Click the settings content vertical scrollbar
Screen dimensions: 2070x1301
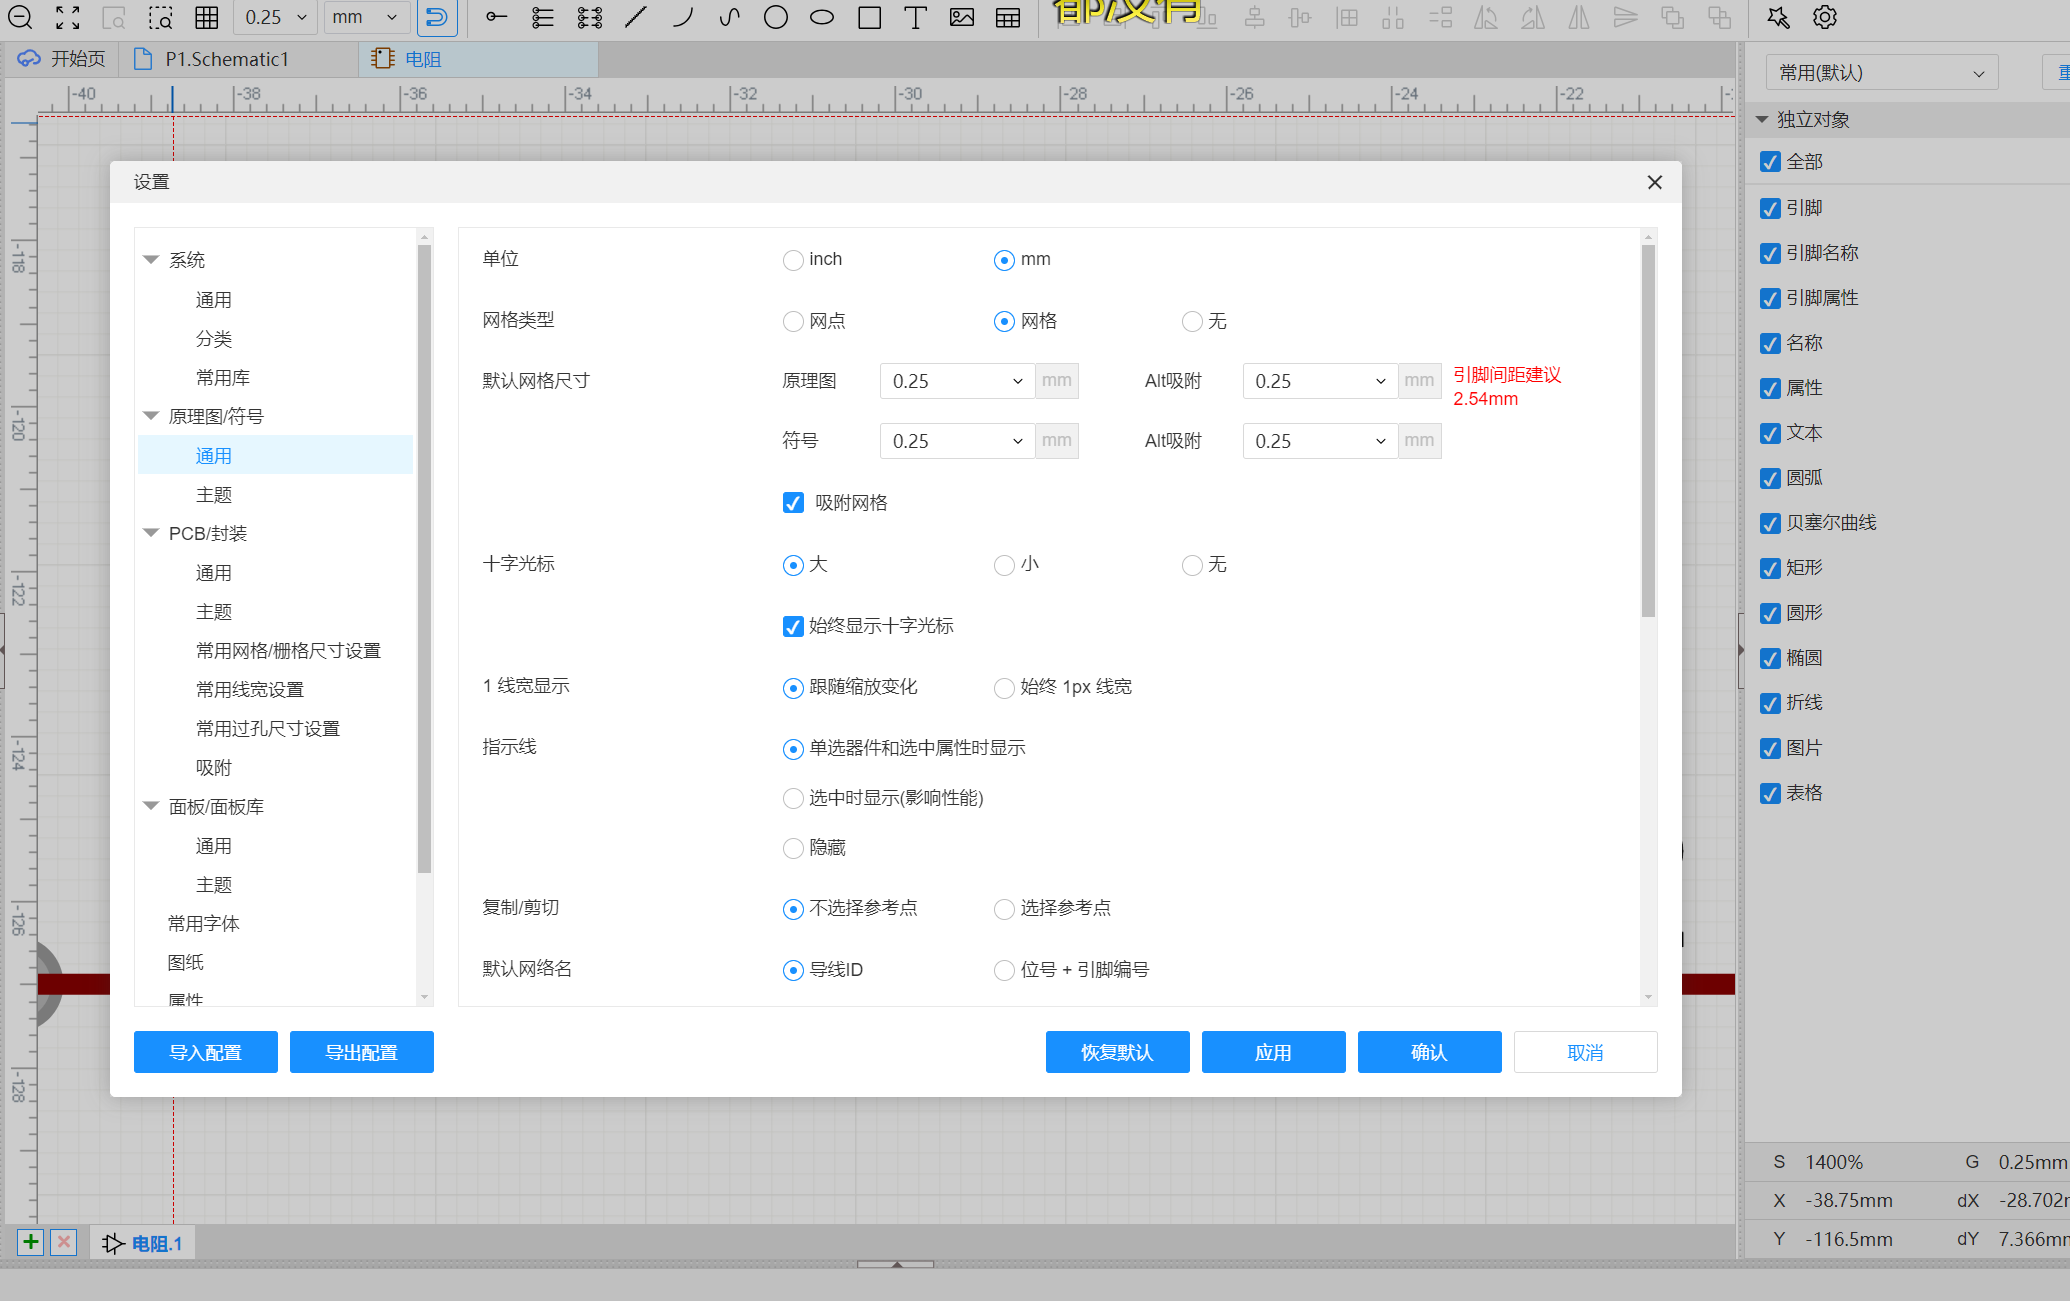point(1648,430)
